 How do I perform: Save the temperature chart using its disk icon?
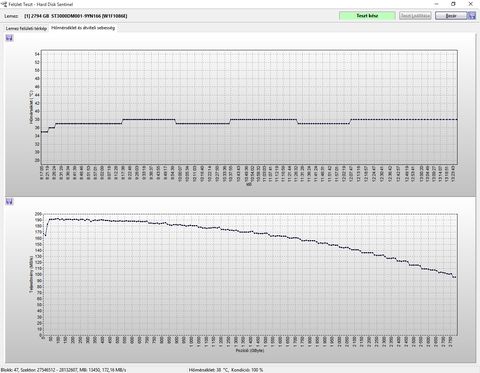pyautogui.click(x=9, y=38)
